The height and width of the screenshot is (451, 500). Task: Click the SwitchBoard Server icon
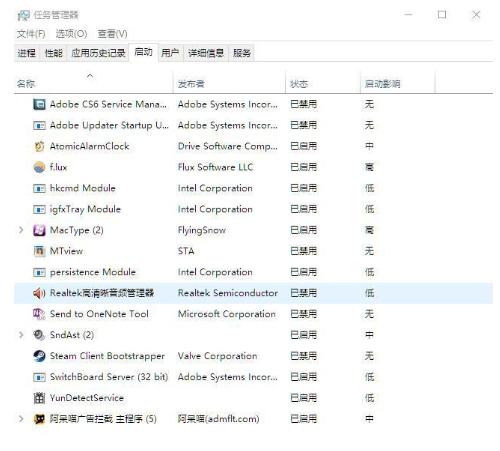point(39,377)
